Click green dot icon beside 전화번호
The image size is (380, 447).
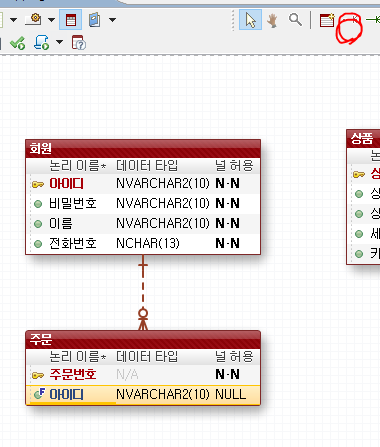pos(38,244)
